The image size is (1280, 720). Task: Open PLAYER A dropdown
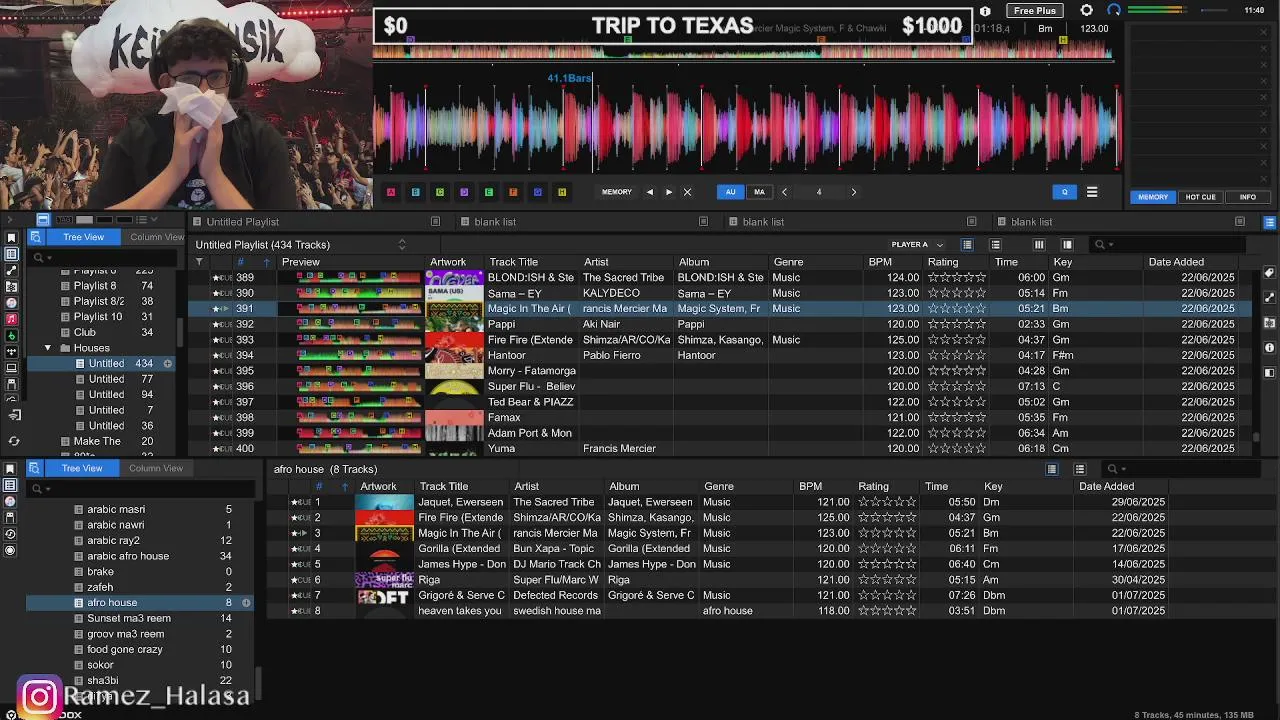point(917,245)
